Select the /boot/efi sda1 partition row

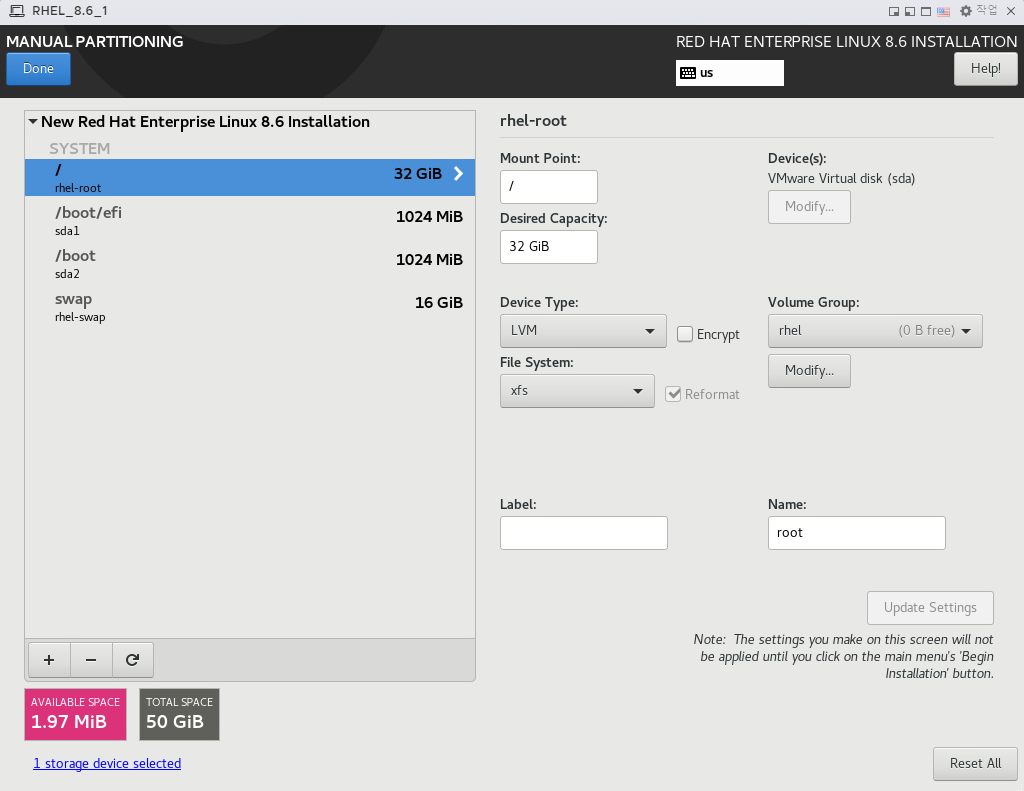click(249, 220)
